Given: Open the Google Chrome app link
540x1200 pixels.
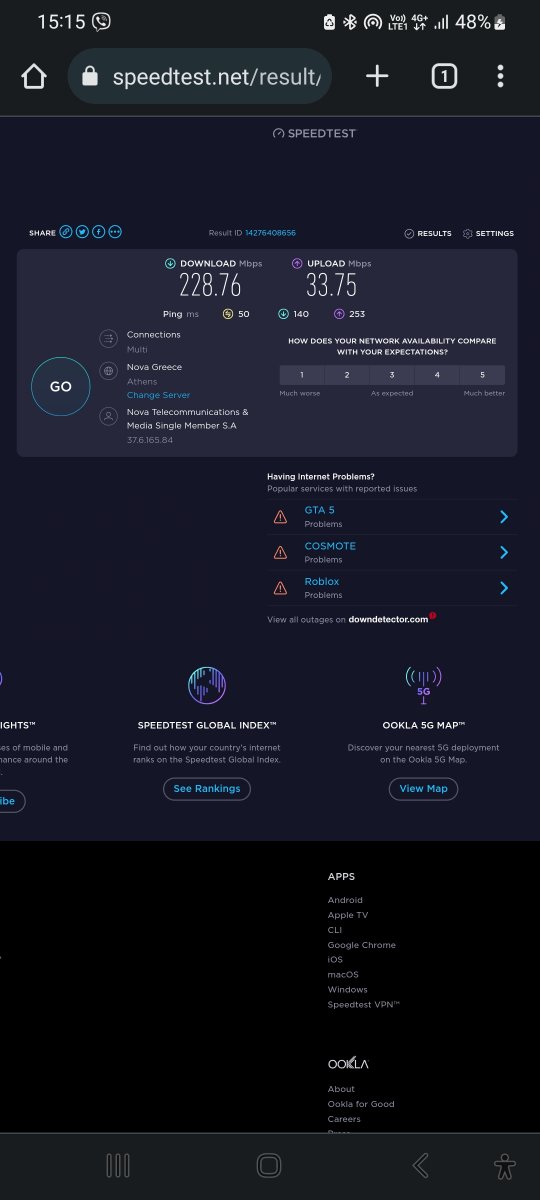Looking at the screenshot, I should 362,945.
